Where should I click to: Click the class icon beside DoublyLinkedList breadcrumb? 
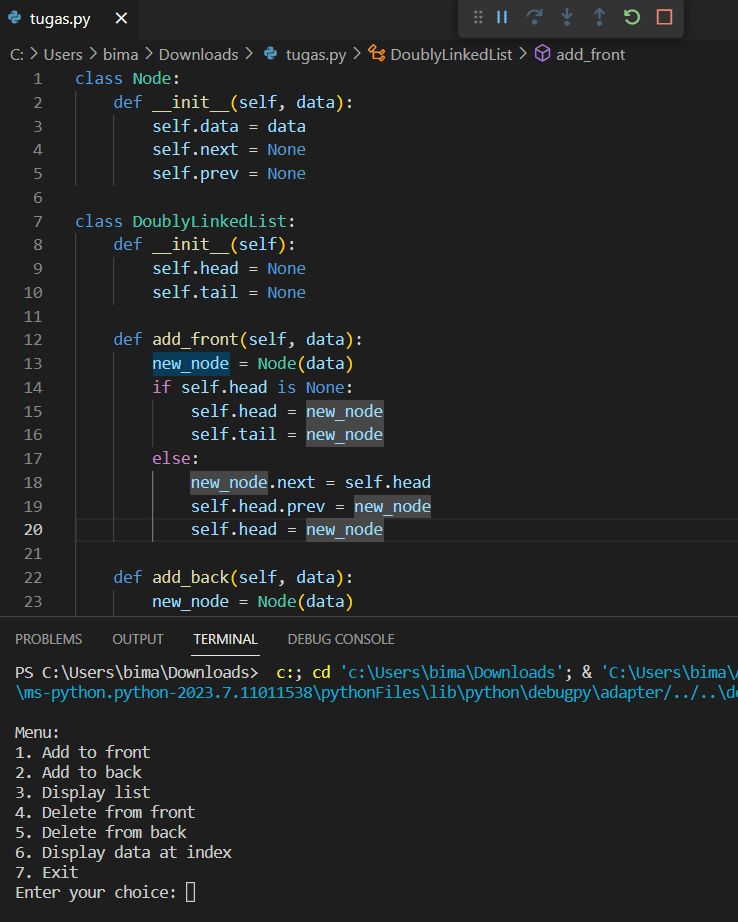coord(377,54)
